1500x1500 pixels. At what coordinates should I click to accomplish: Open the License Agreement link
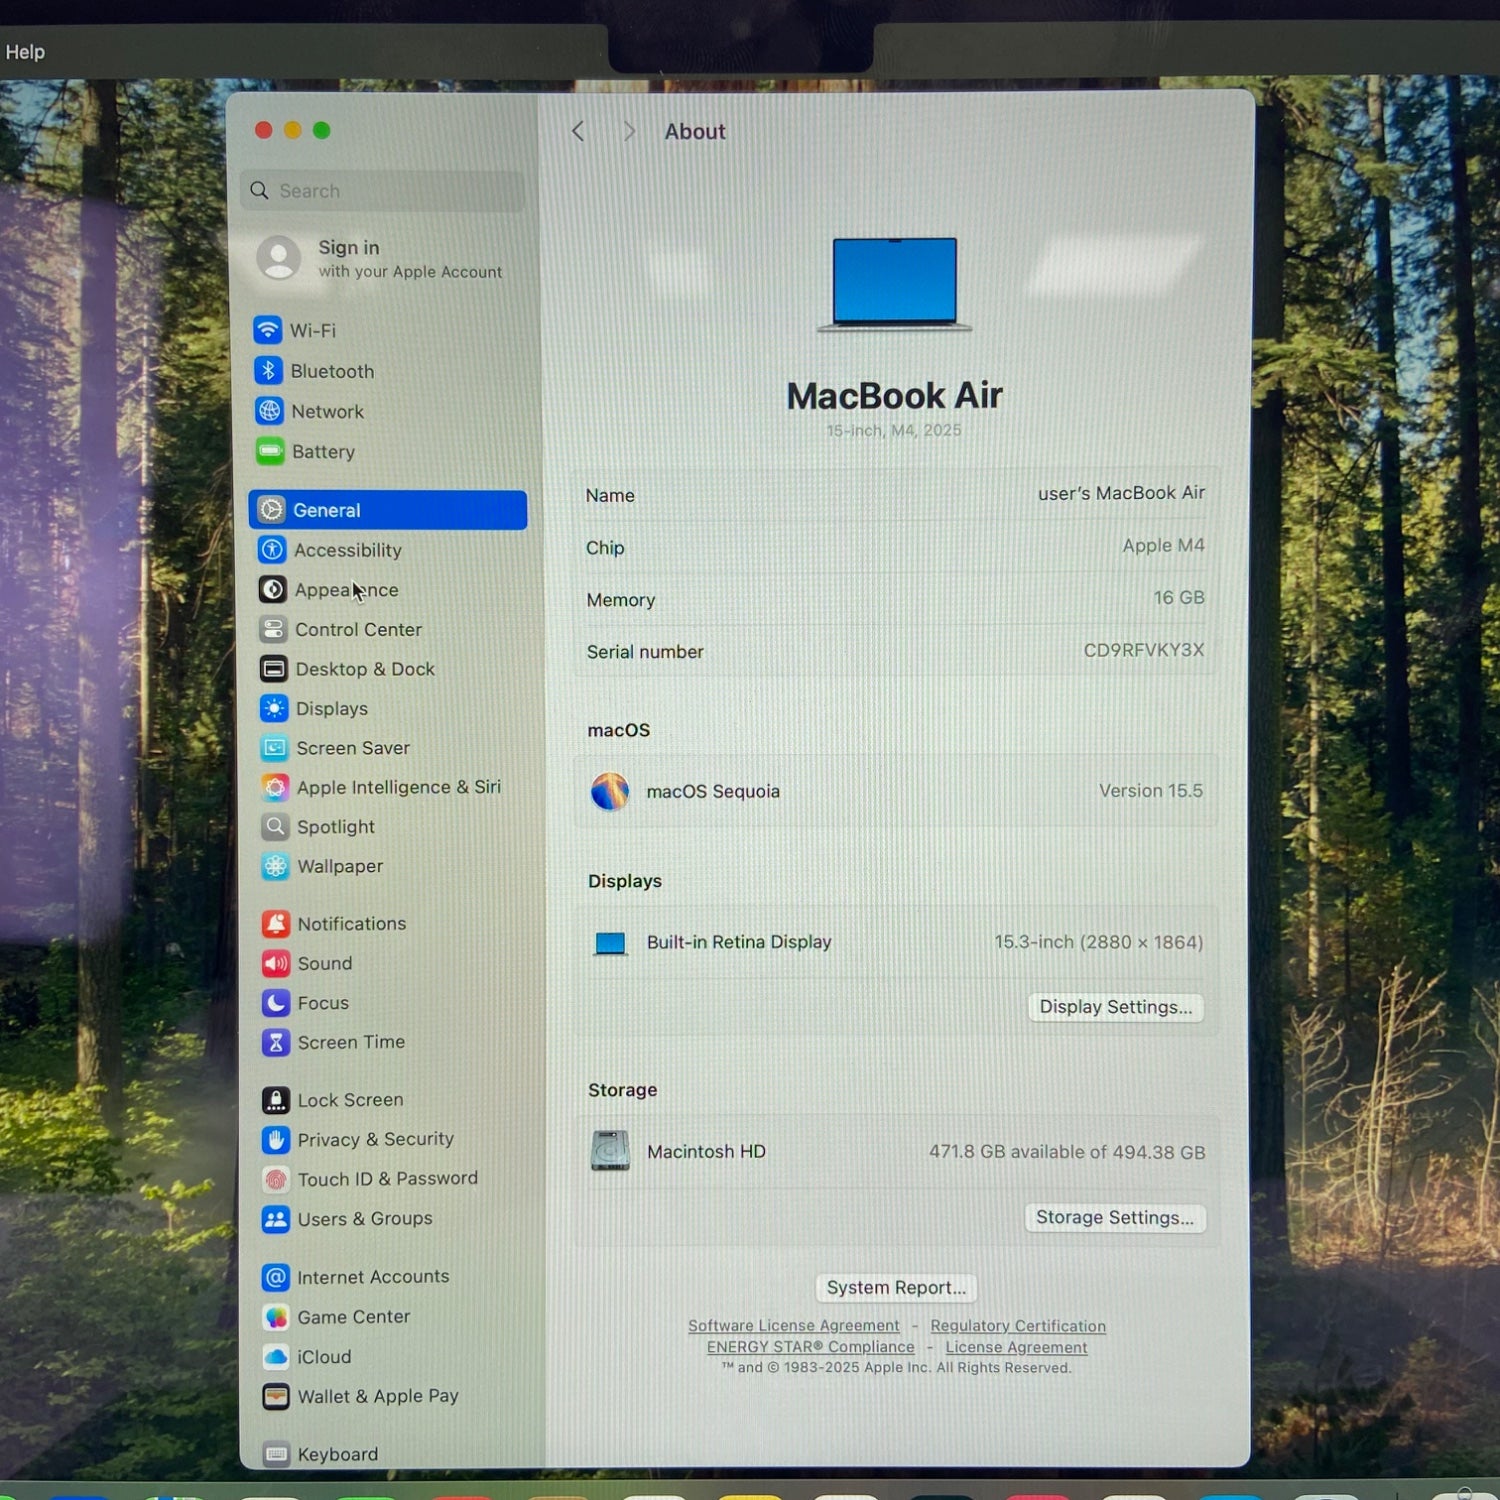tap(1016, 1347)
